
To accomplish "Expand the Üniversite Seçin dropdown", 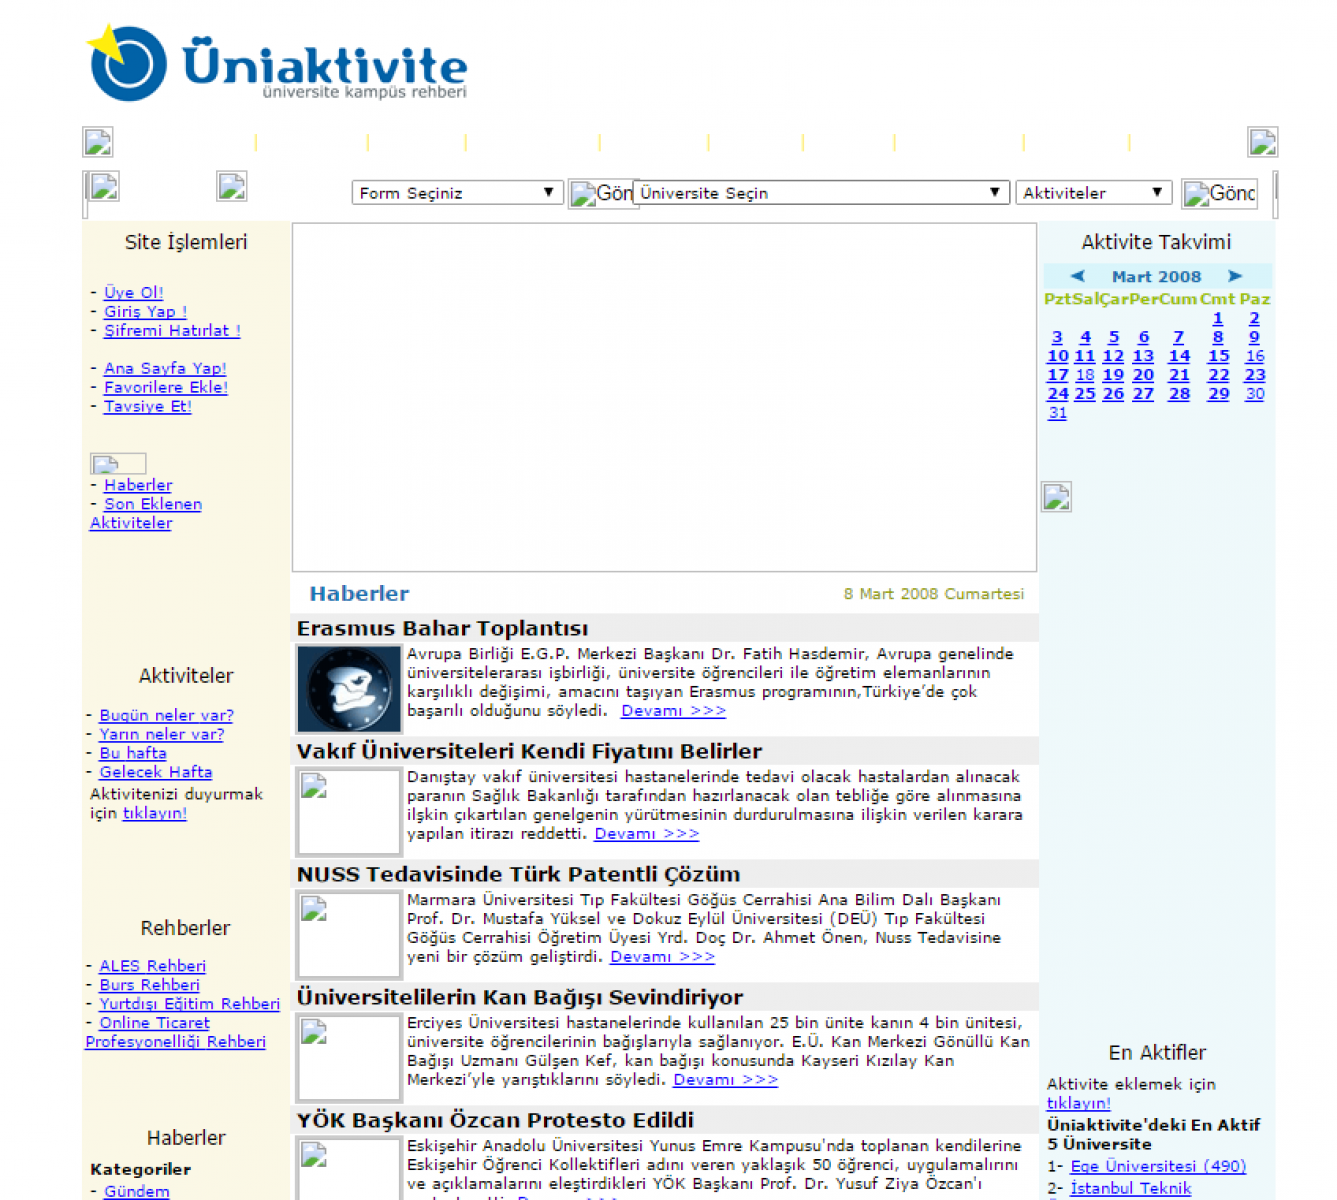I will coord(820,193).
